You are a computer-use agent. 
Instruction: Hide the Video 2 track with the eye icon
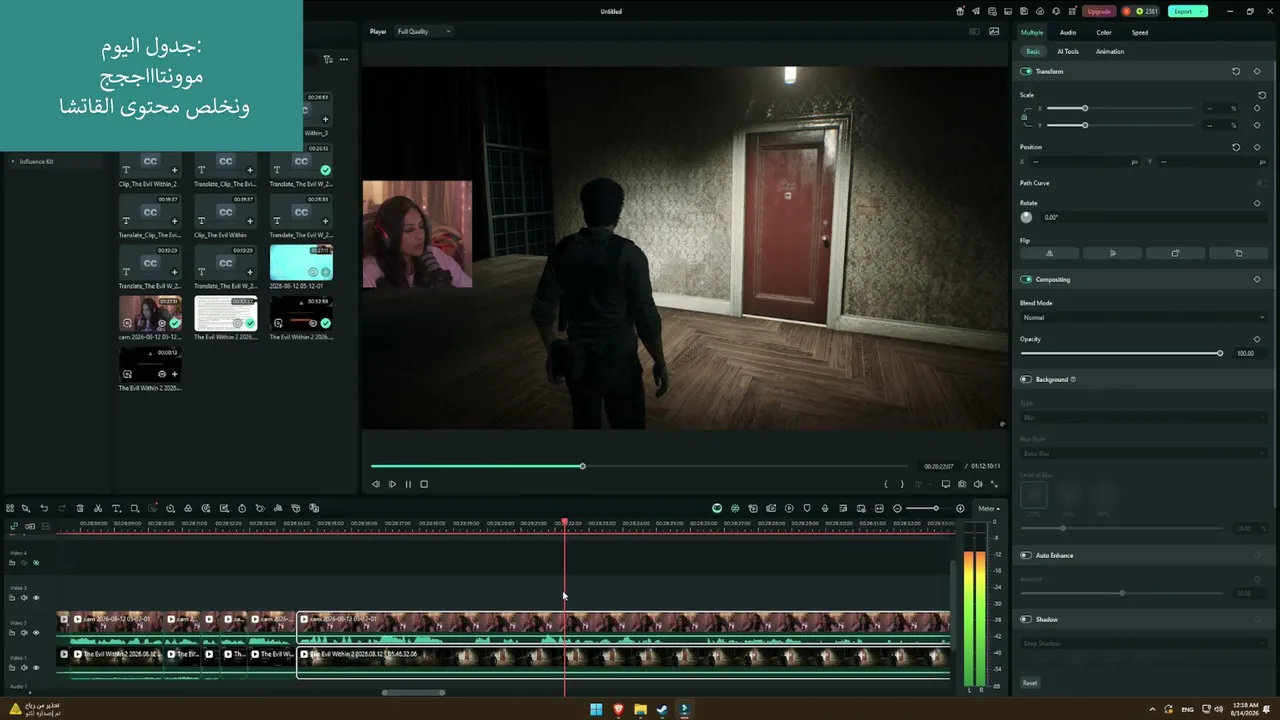click(36, 633)
